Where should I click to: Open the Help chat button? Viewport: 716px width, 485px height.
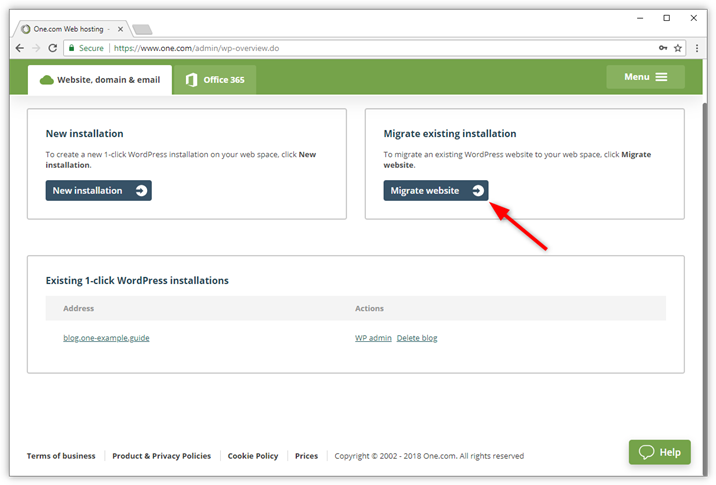tap(659, 452)
